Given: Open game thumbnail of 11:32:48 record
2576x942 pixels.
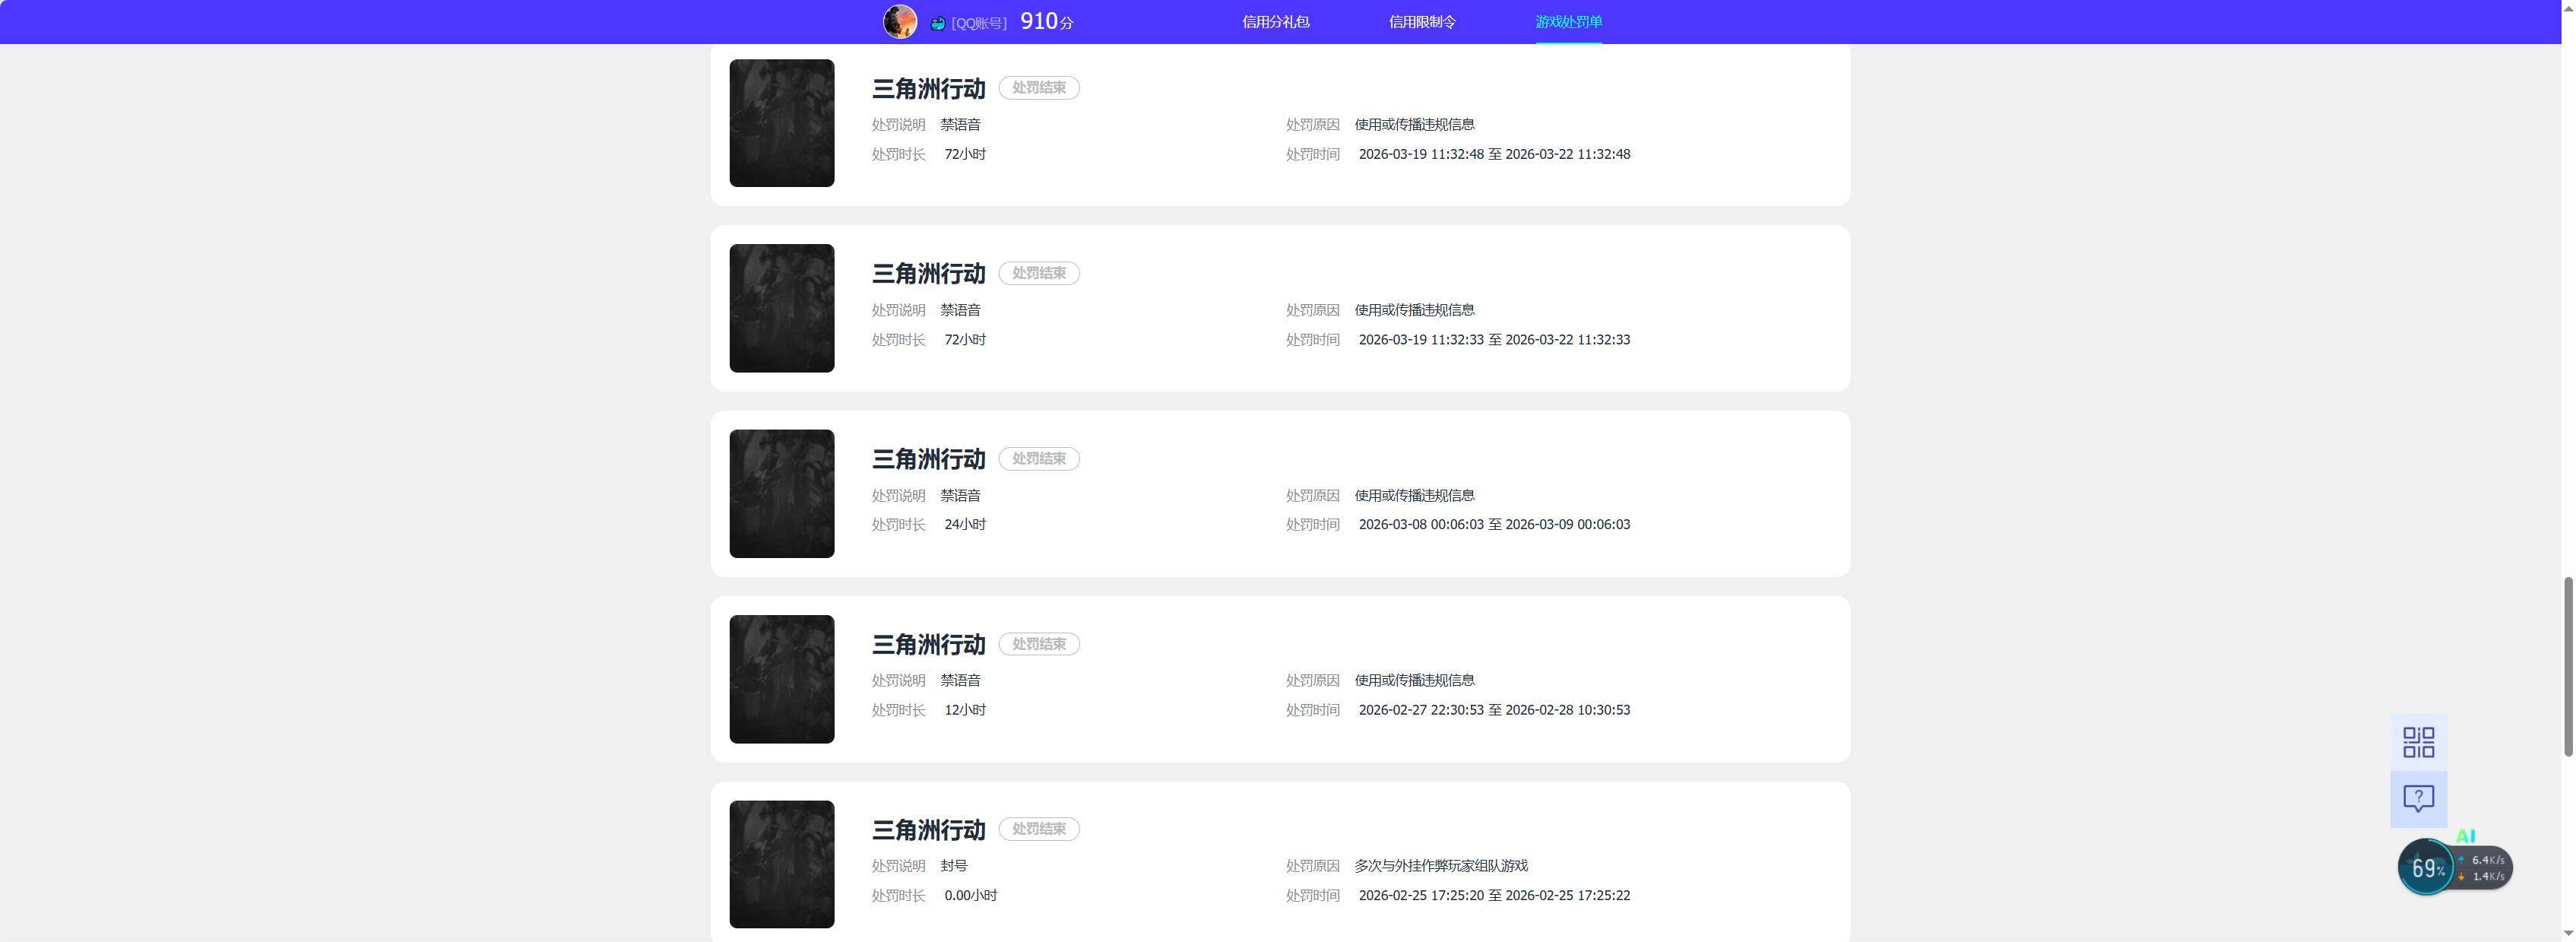Looking at the screenshot, I should point(781,123).
